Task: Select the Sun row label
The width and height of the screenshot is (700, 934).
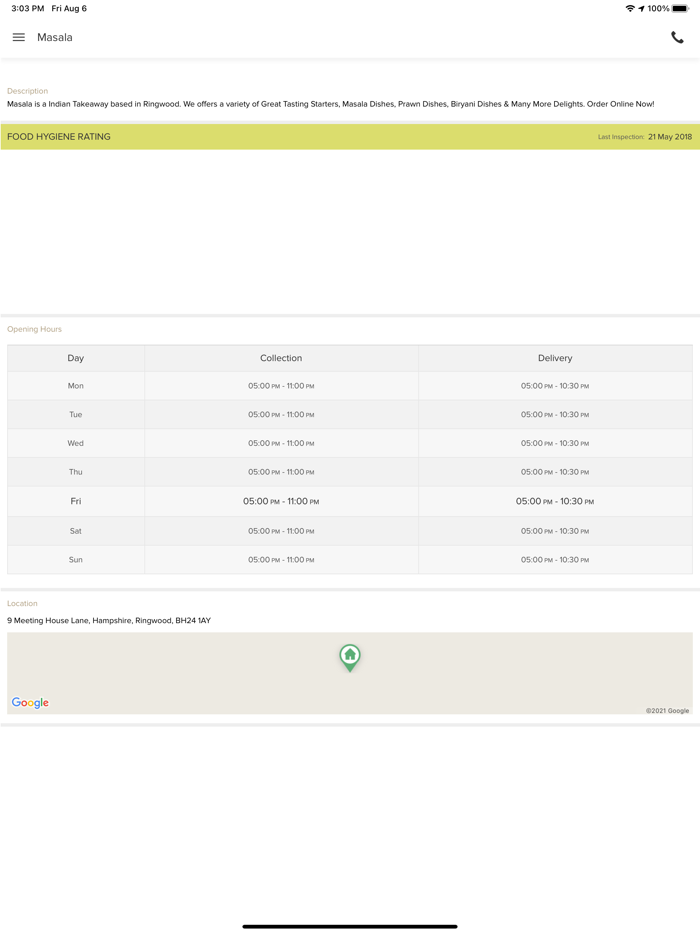Action: [76, 559]
